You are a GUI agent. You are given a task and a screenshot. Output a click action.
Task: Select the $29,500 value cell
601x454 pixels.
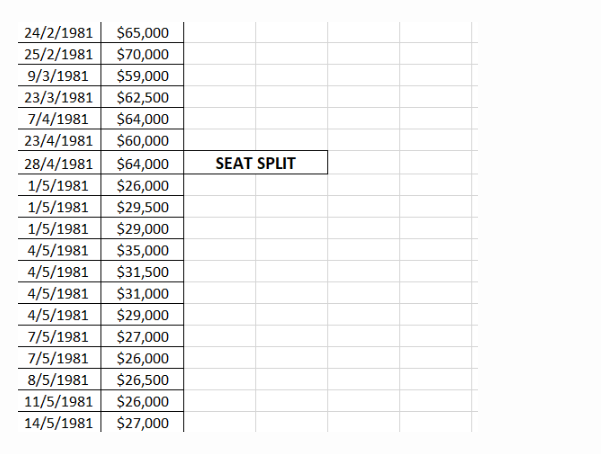point(143,207)
